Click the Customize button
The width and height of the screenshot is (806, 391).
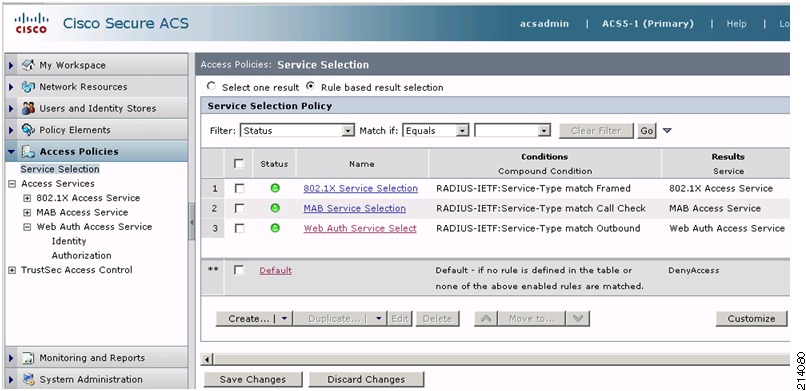pos(751,319)
